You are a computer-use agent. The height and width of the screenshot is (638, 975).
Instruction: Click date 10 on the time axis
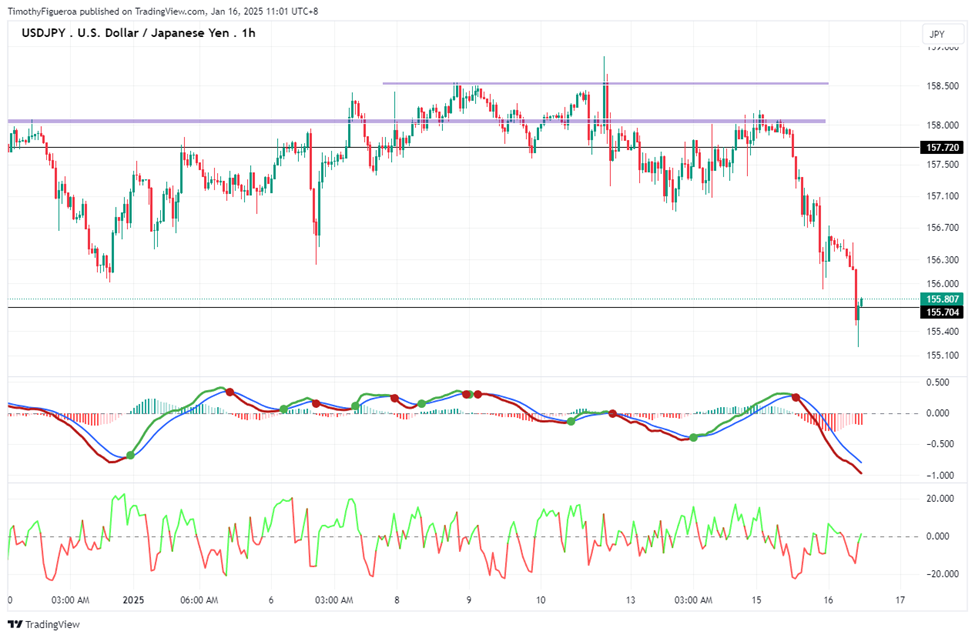[540, 600]
